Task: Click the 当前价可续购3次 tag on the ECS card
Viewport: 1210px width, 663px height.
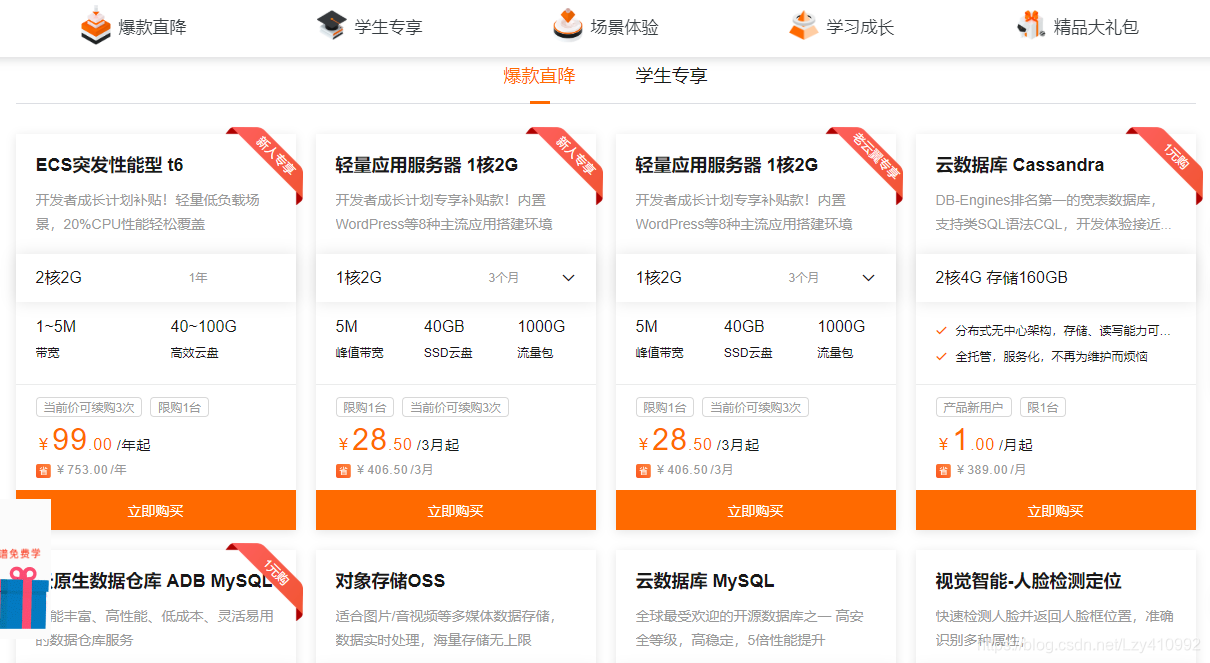Action: (90, 408)
